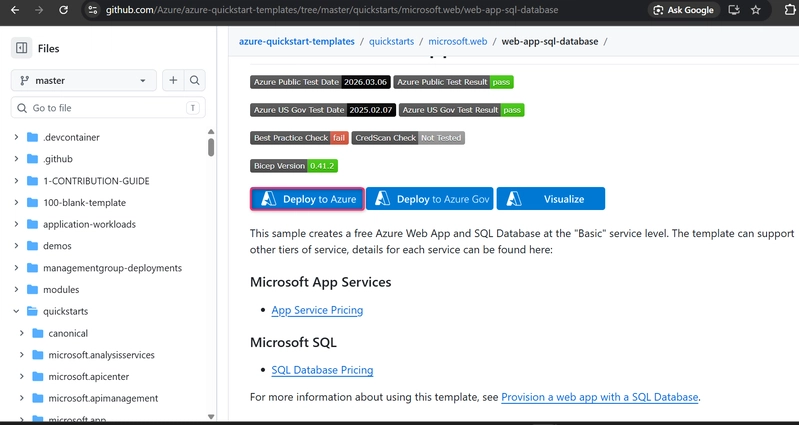Select managementgroup-deployments in file tree
The width and height of the screenshot is (799, 425).
(113, 268)
